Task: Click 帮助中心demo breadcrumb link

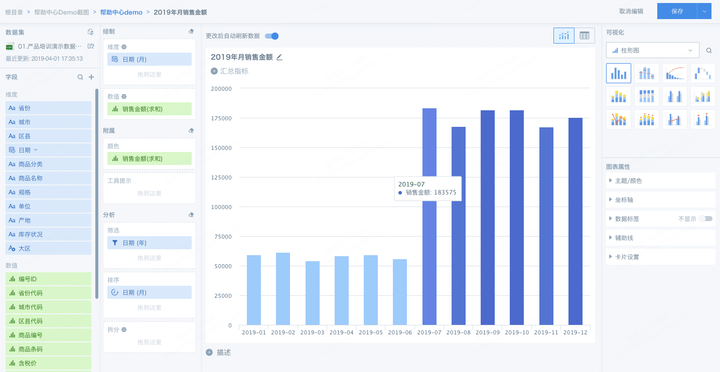Action: point(121,12)
